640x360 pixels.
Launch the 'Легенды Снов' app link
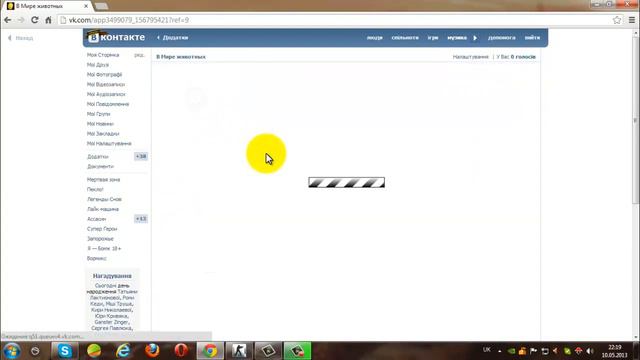[104, 199]
